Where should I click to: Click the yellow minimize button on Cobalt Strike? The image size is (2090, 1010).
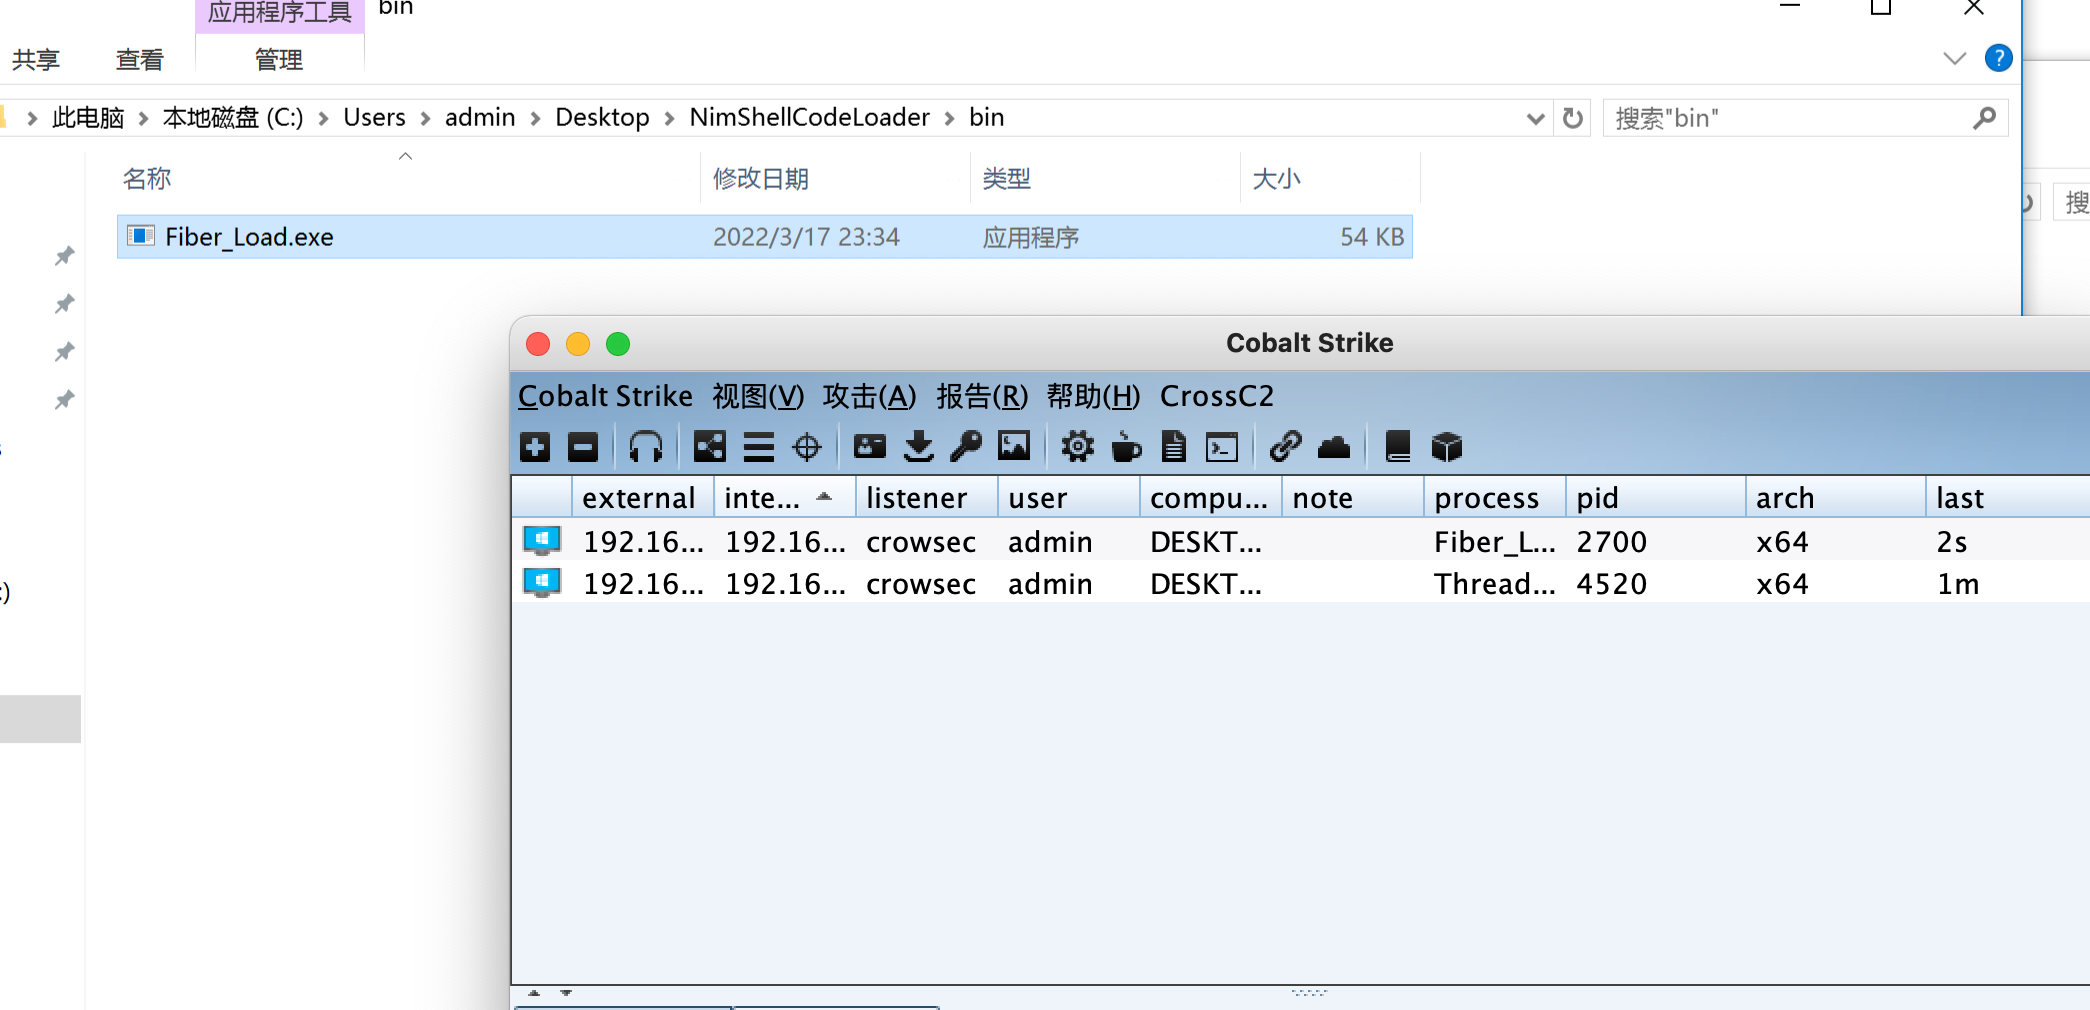[x=578, y=344]
